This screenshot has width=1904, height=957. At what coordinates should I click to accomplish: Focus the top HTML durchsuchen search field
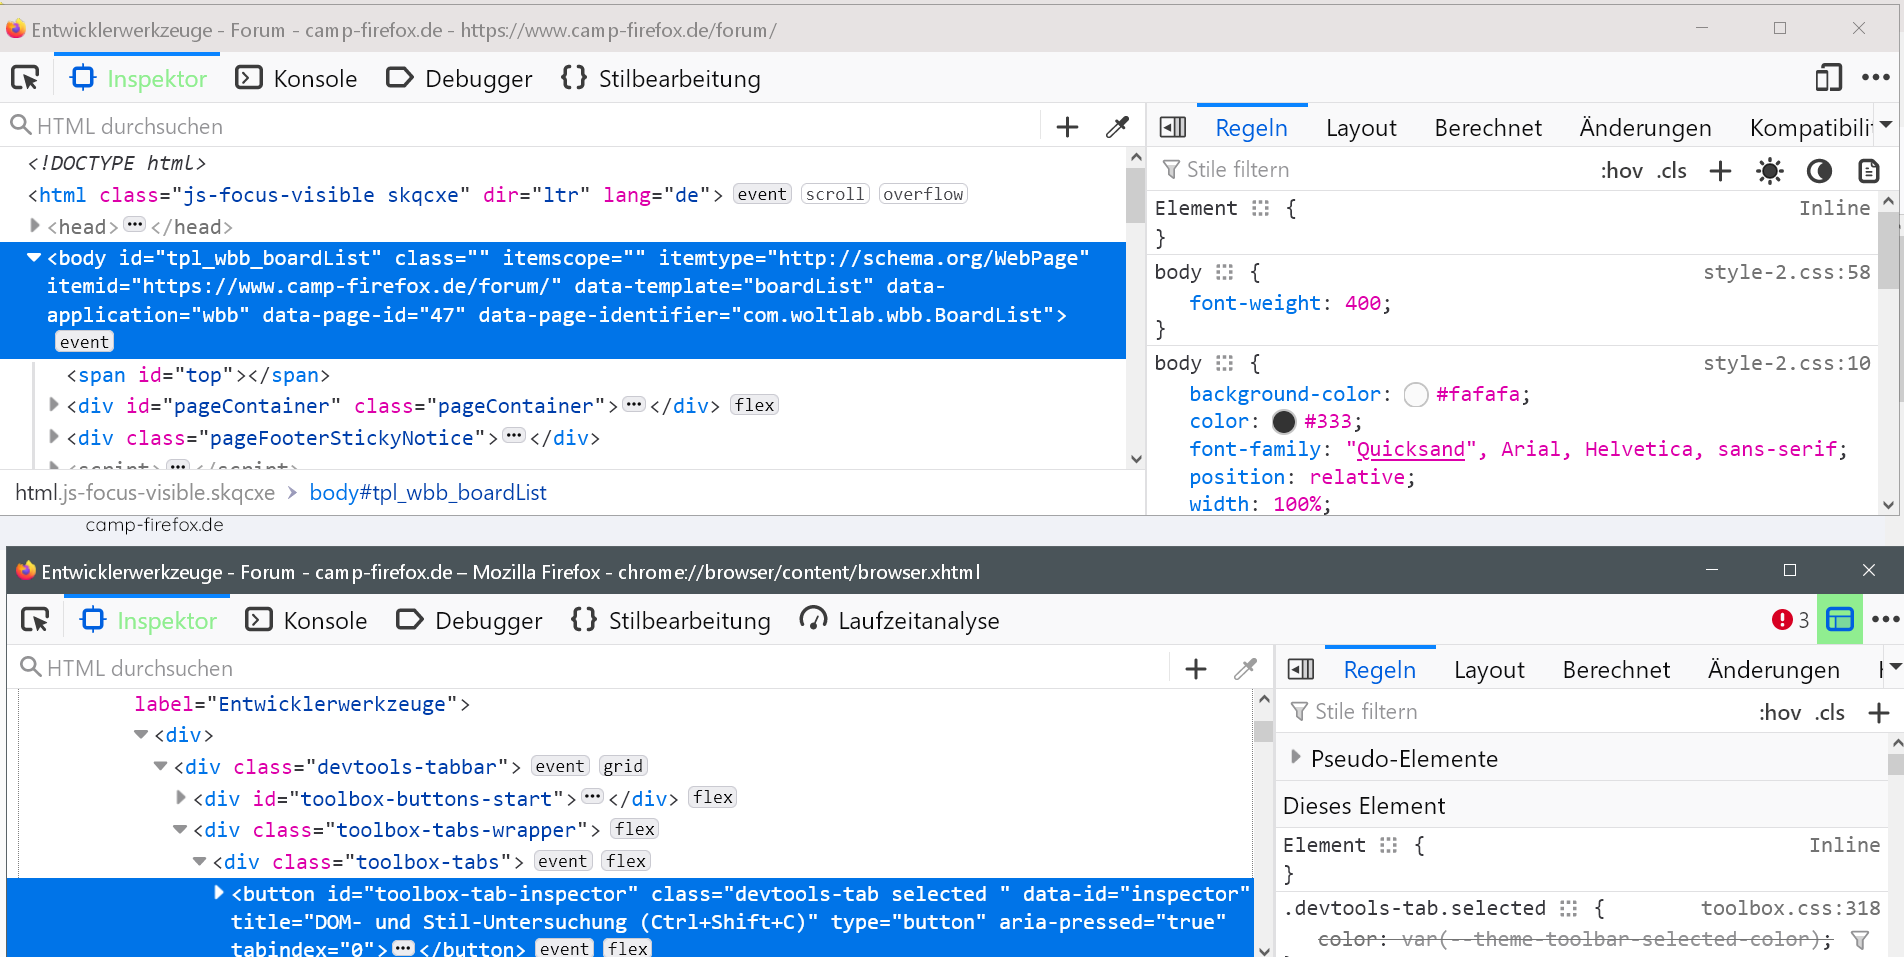coord(500,127)
